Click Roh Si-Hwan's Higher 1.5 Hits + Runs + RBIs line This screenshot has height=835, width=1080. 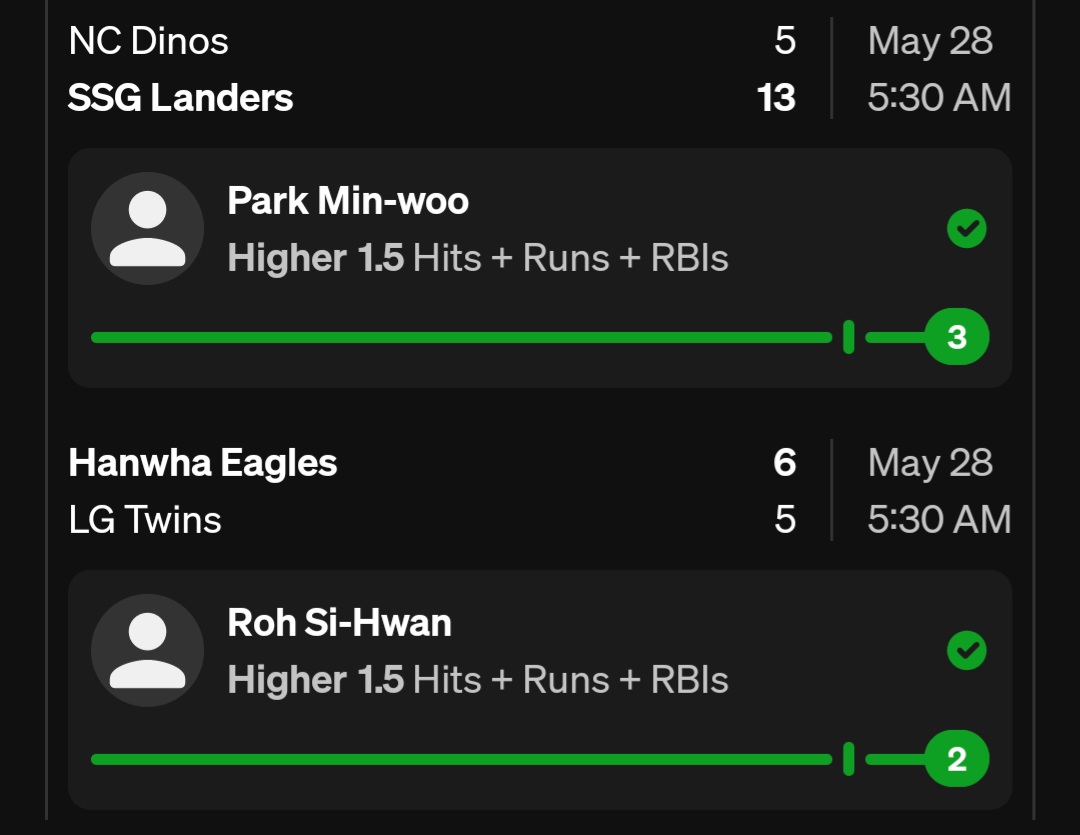(478, 680)
